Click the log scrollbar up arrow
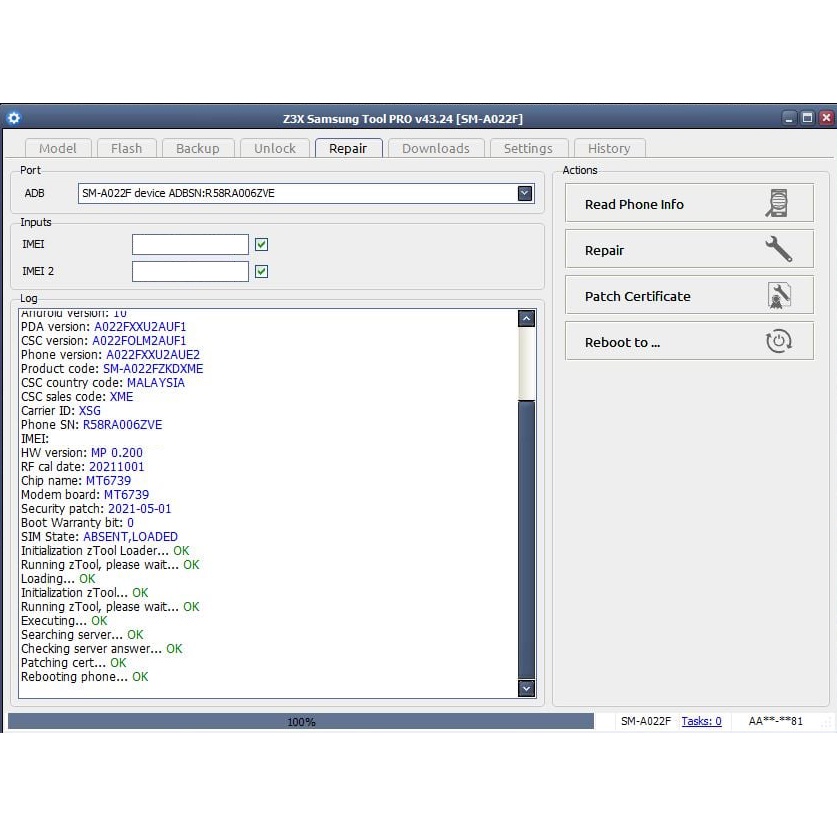 (526, 319)
